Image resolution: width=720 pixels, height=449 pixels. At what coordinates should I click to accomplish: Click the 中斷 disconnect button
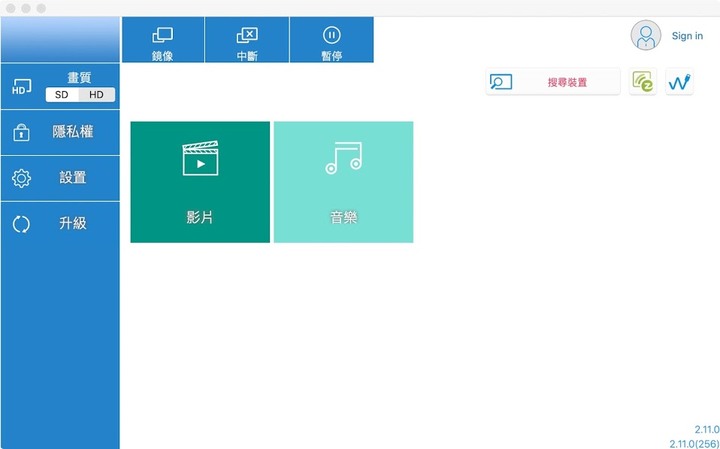tap(247, 39)
